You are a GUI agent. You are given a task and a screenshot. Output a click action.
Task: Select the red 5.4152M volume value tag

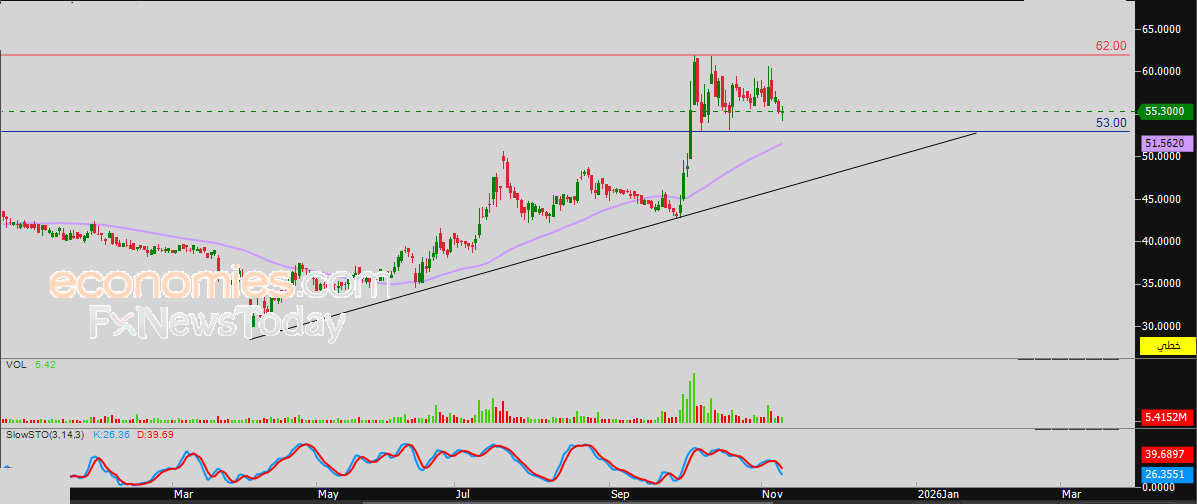pos(1166,417)
